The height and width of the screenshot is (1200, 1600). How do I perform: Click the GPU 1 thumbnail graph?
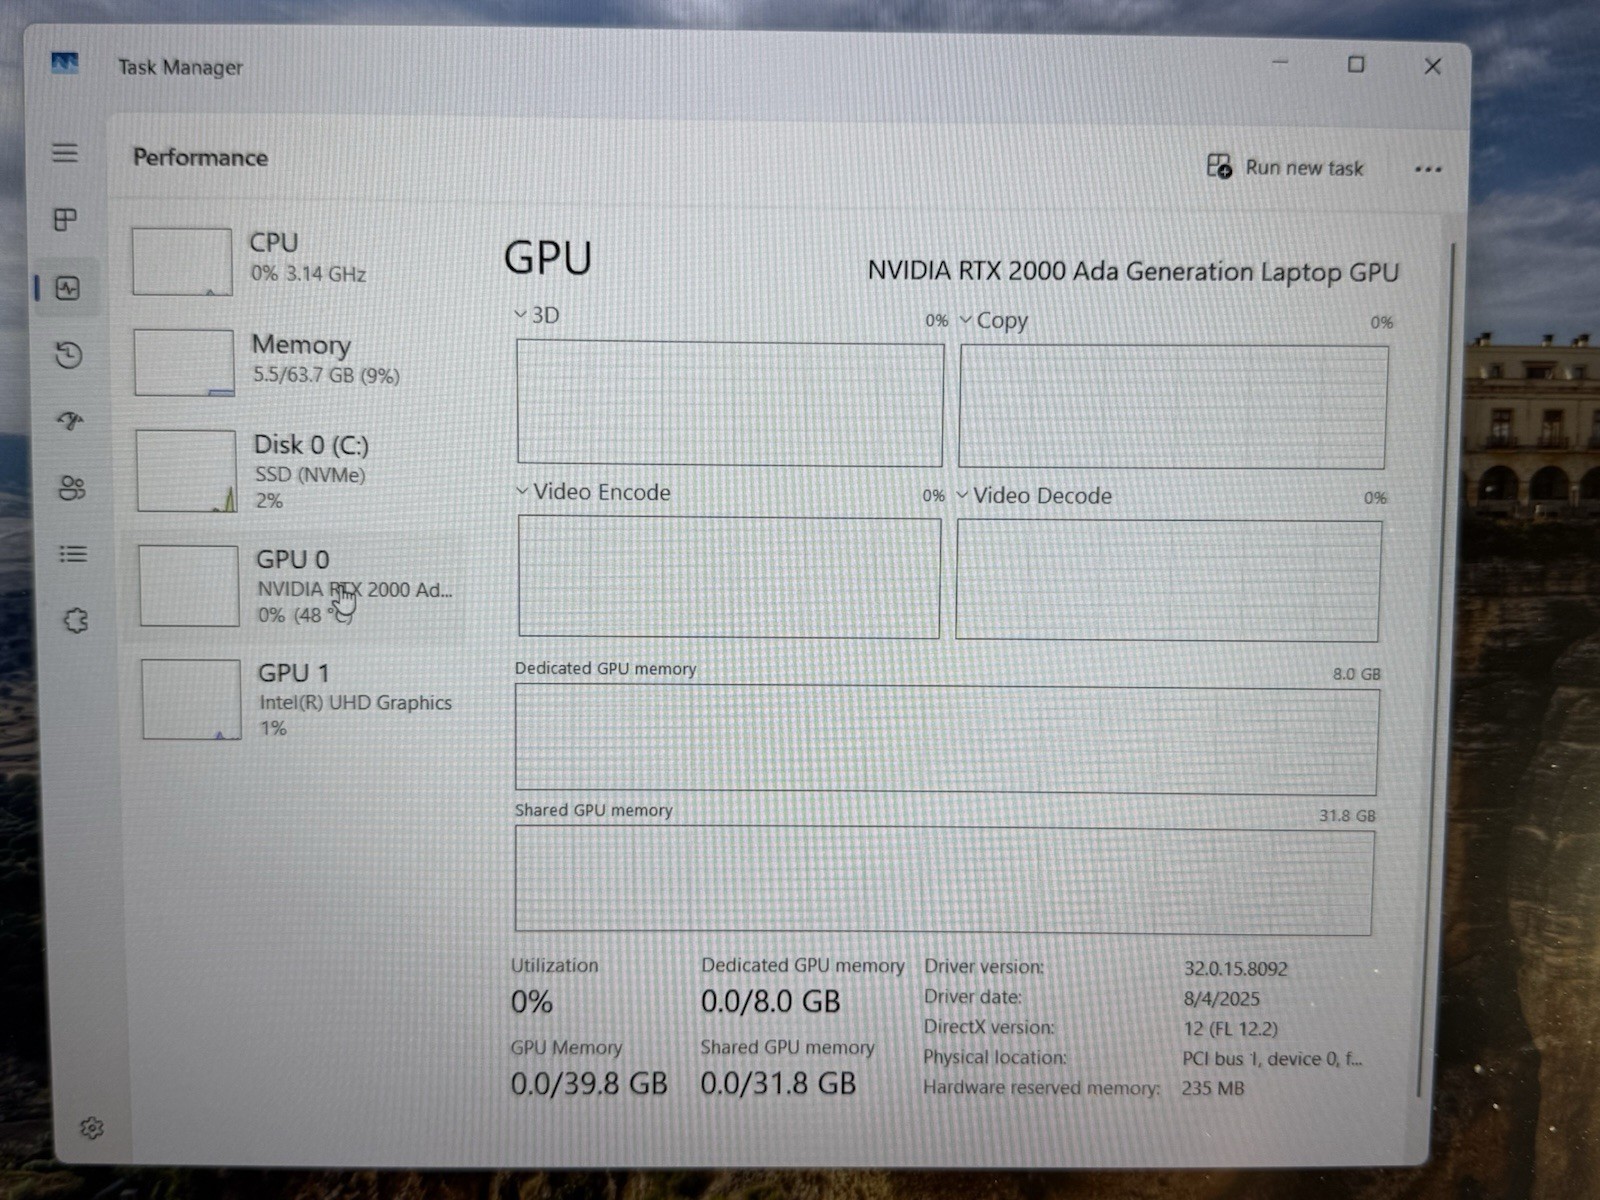(x=191, y=700)
